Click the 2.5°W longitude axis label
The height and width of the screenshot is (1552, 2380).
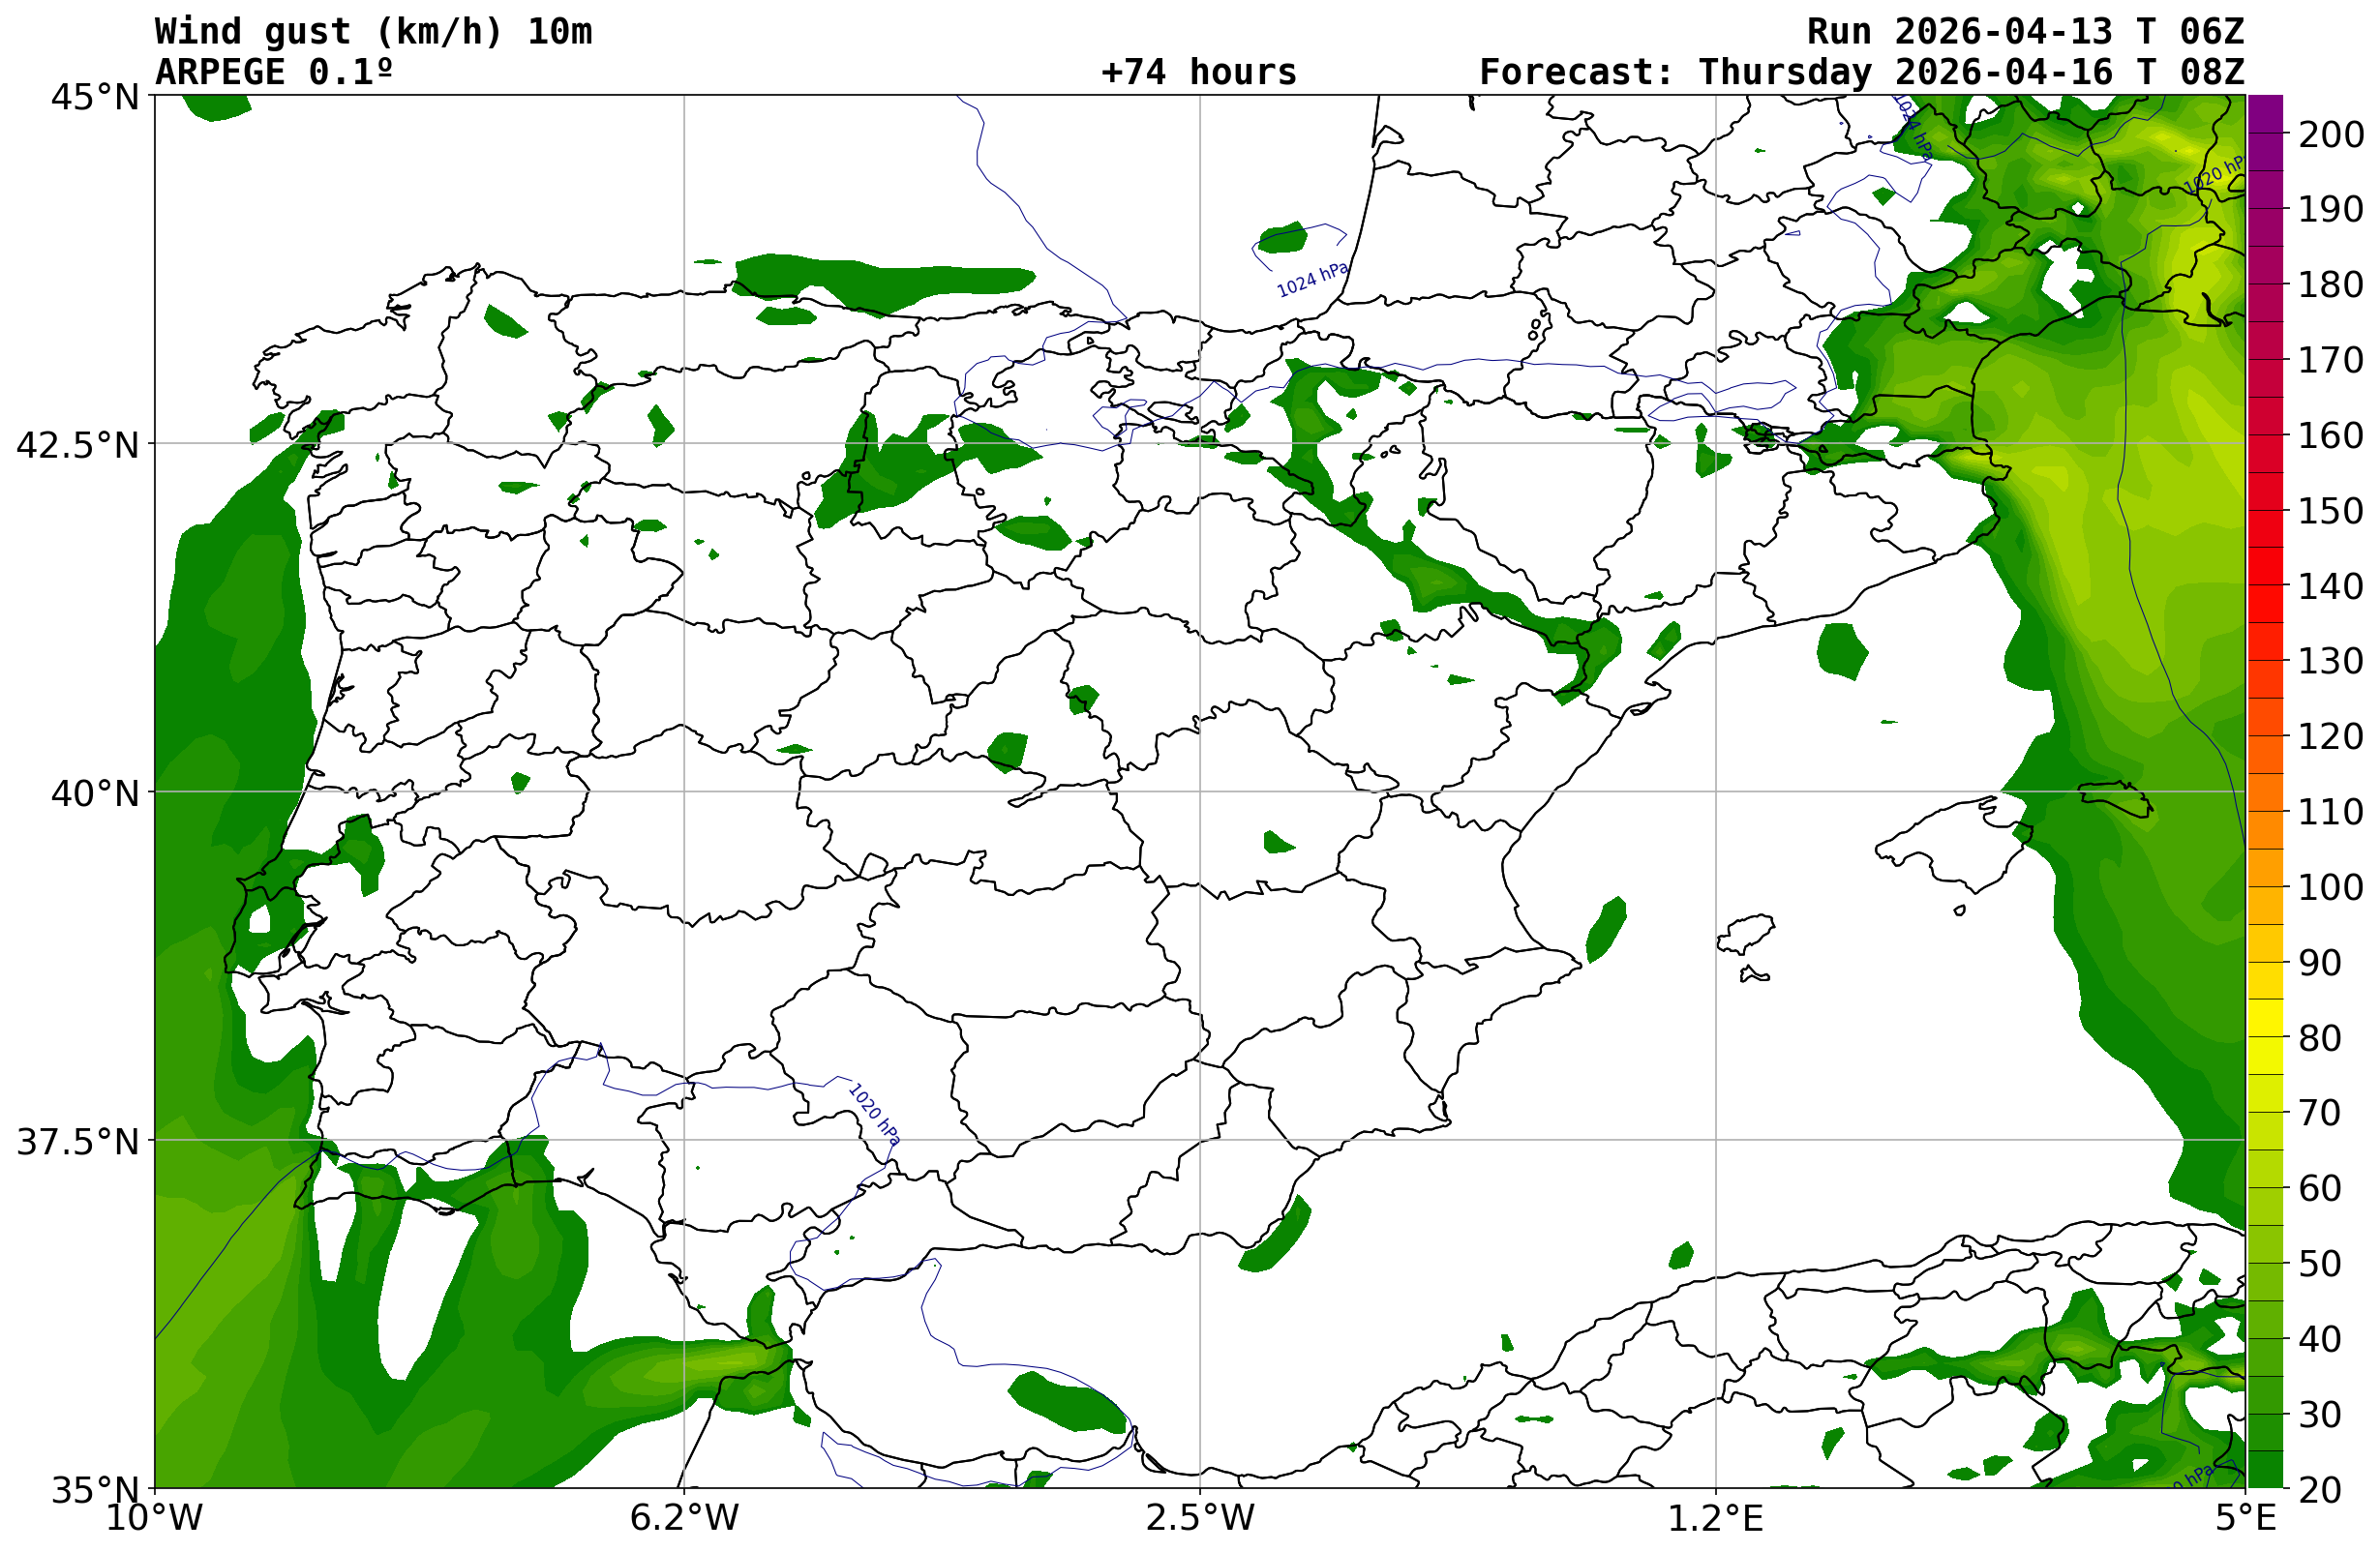(x=1199, y=1519)
